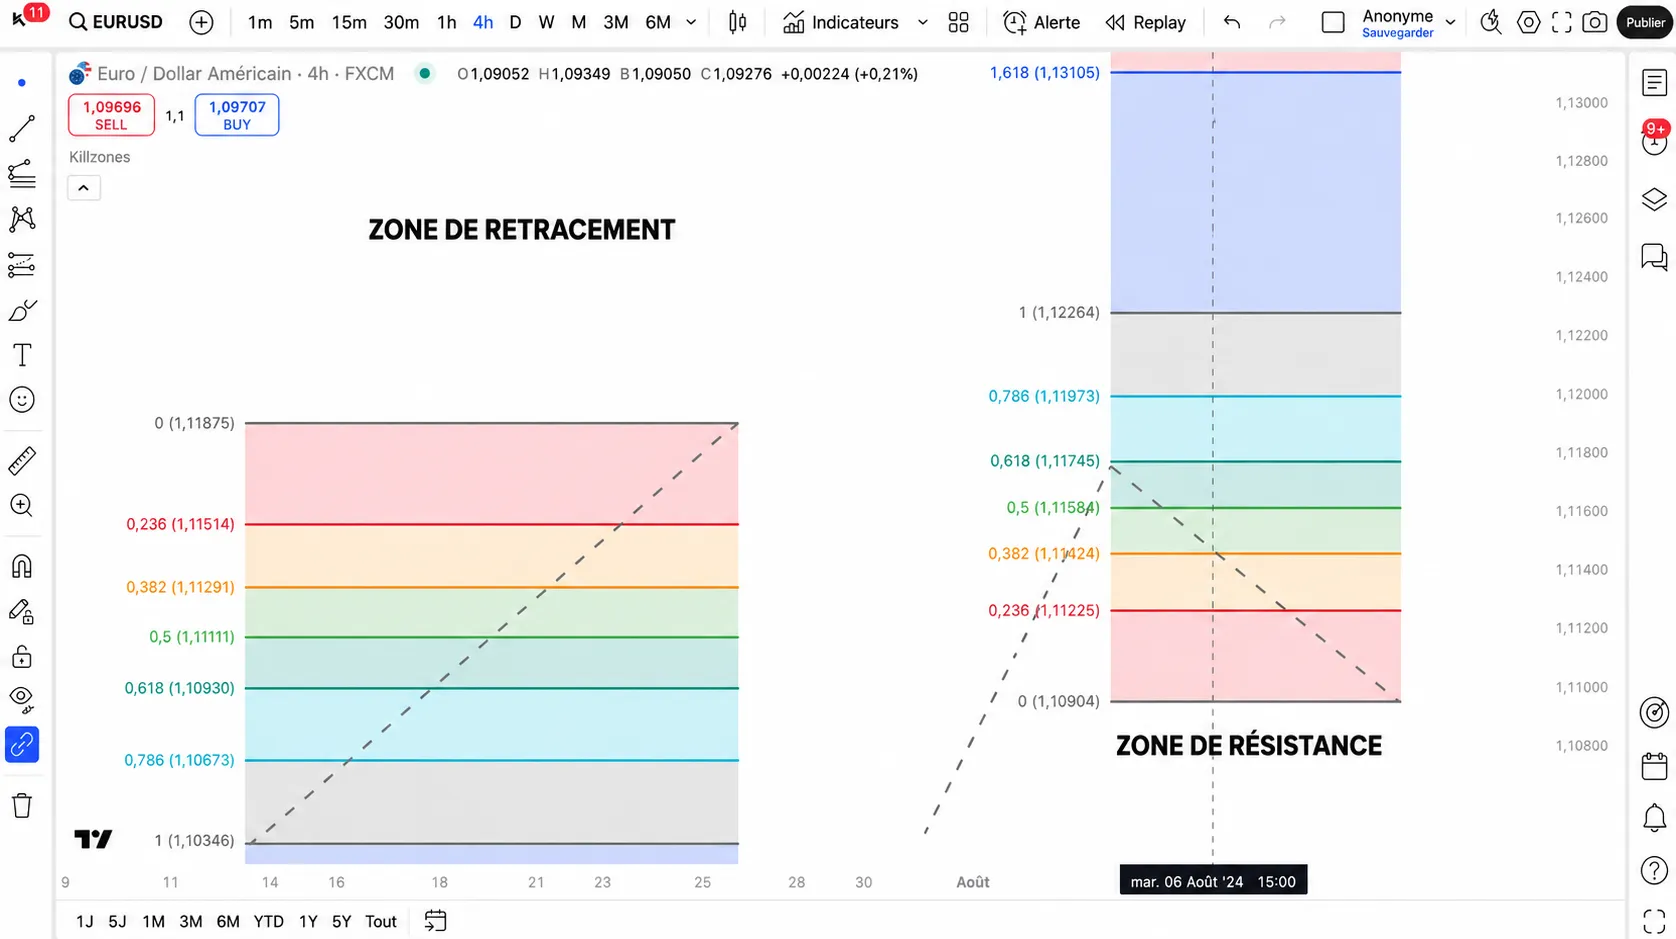Select the D daily timeframe
Image resolution: width=1676 pixels, height=939 pixels.
515,22
